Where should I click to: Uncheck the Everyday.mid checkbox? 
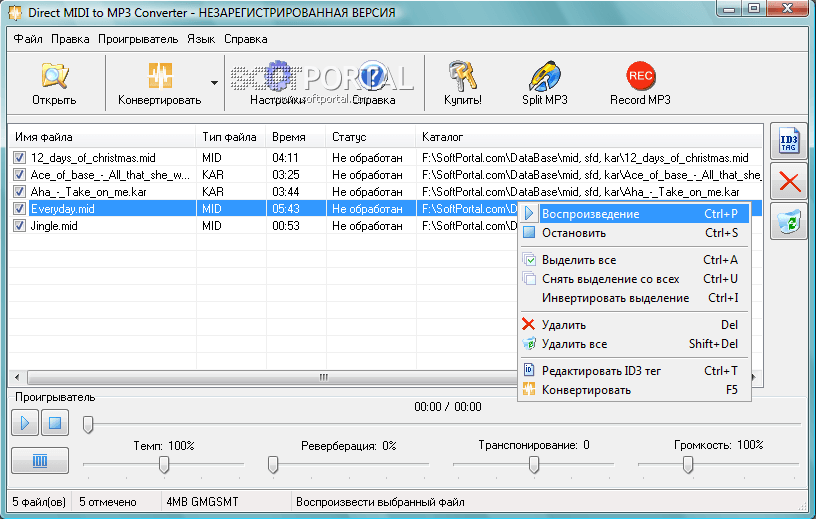coord(19,209)
